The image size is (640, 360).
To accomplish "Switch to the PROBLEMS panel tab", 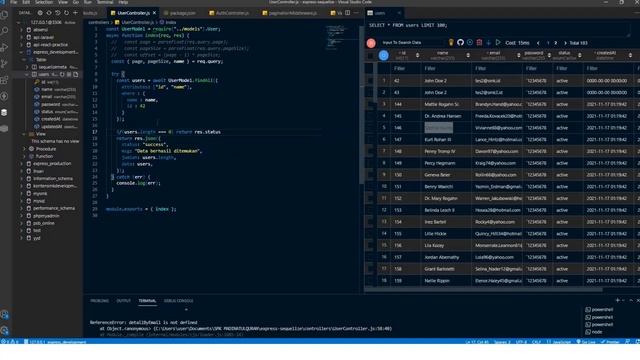I will click(x=100, y=301).
